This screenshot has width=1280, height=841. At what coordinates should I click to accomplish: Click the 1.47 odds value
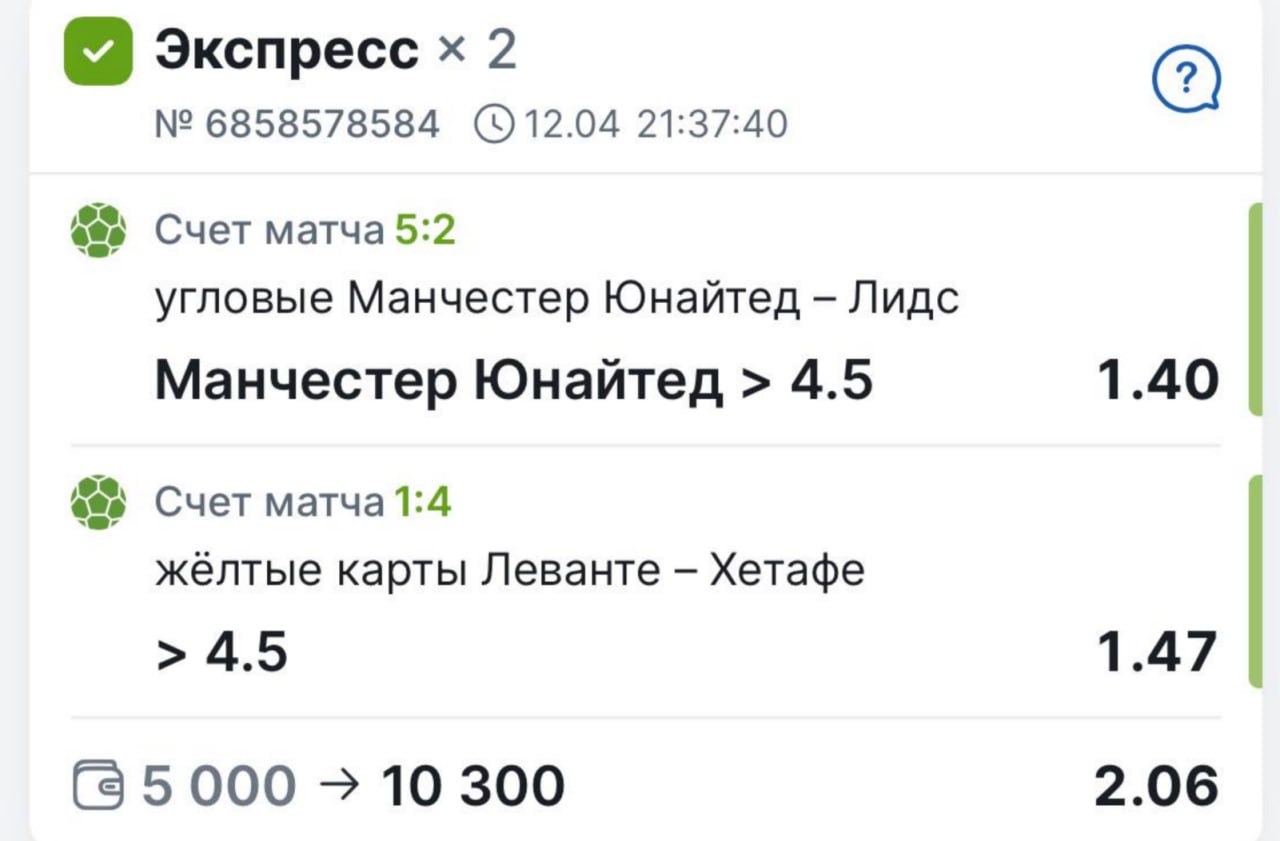[x=1157, y=652]
